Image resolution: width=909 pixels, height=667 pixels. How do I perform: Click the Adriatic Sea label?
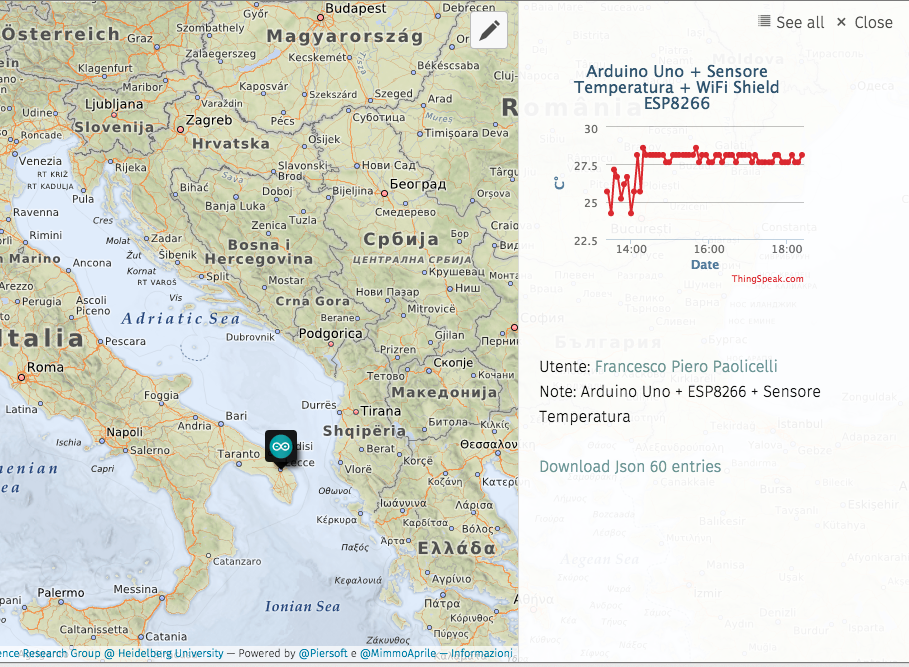point(180,319)
